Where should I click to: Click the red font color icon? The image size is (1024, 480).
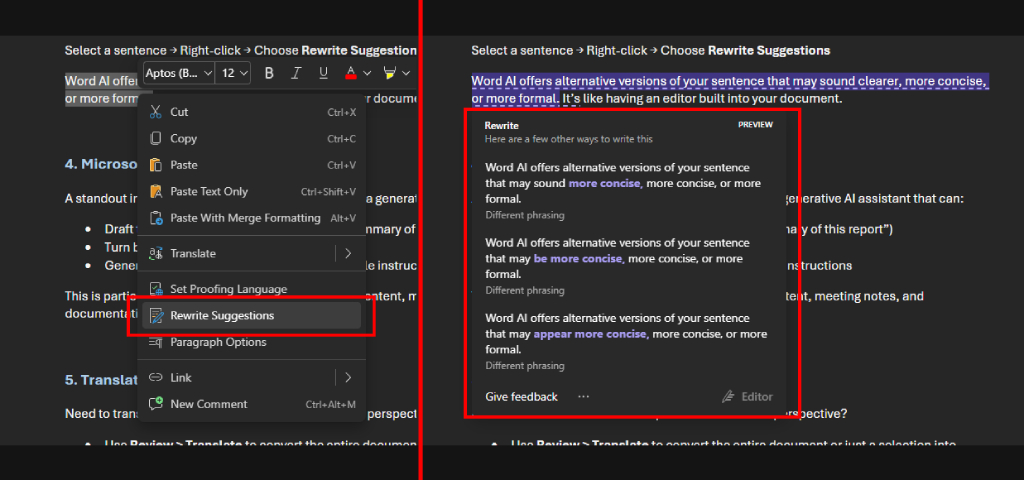[x=351, y=72]
